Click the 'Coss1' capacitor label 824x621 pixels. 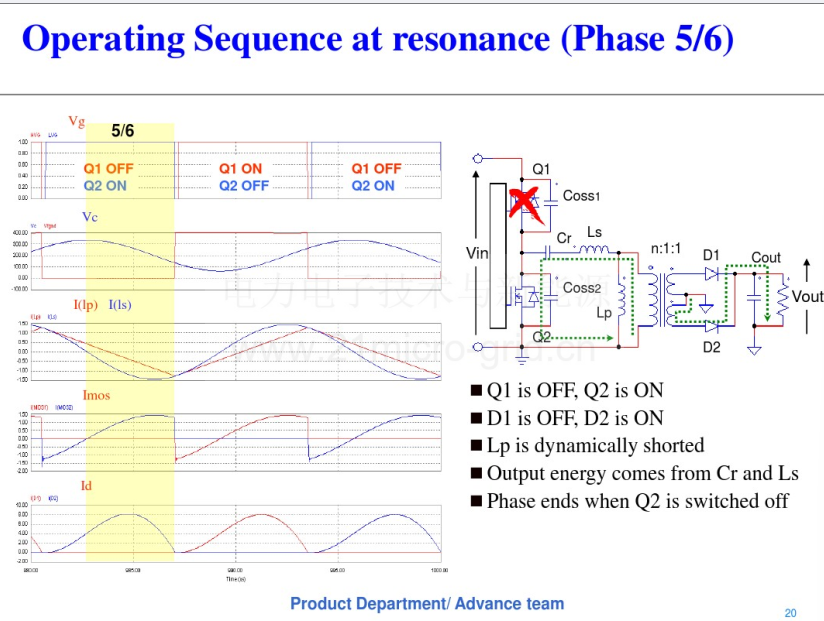(x=581, y=196)
